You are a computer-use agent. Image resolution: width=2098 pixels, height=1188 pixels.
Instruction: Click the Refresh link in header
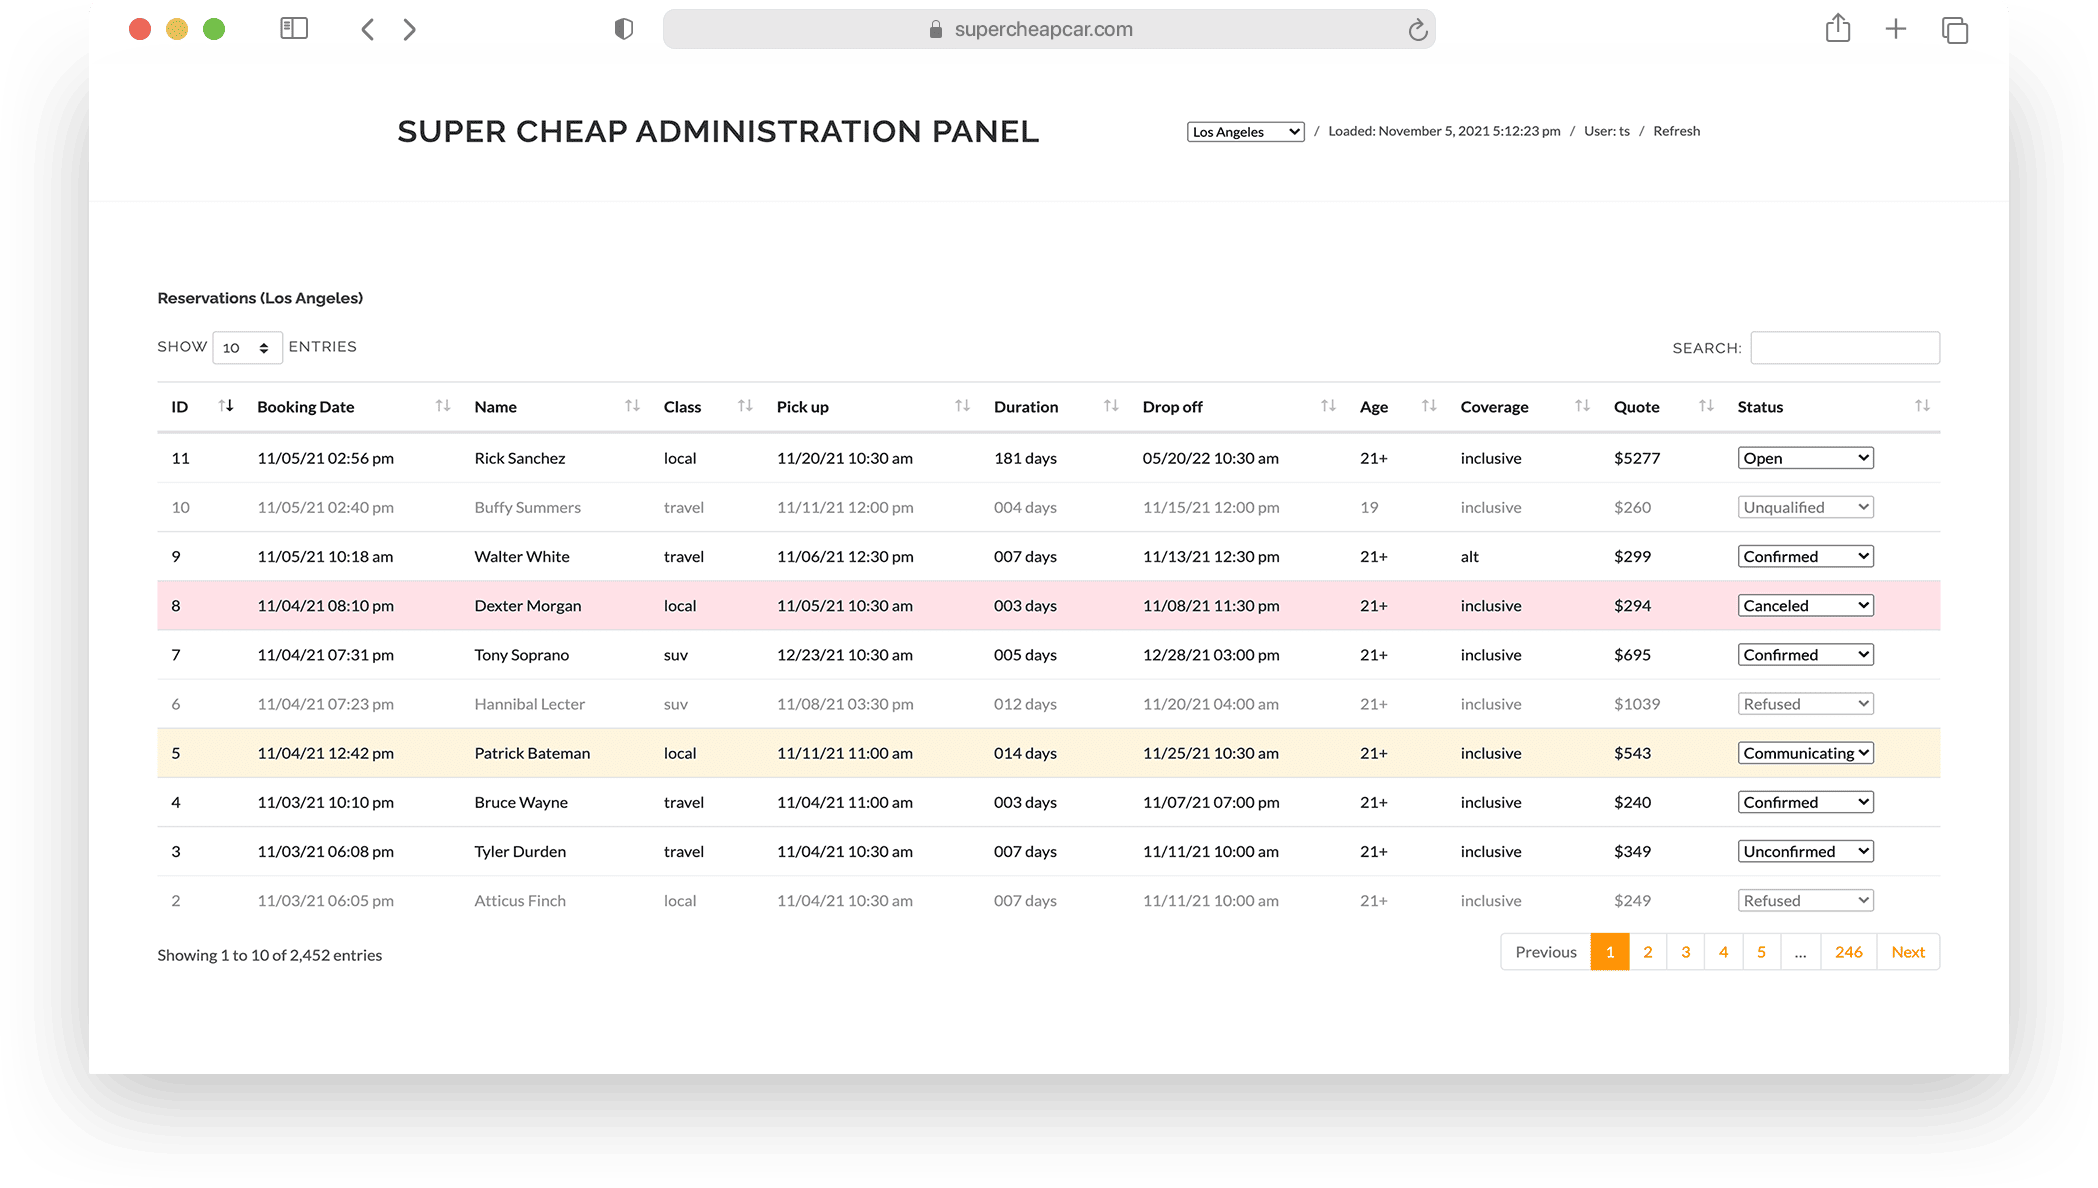point(1676,131)
